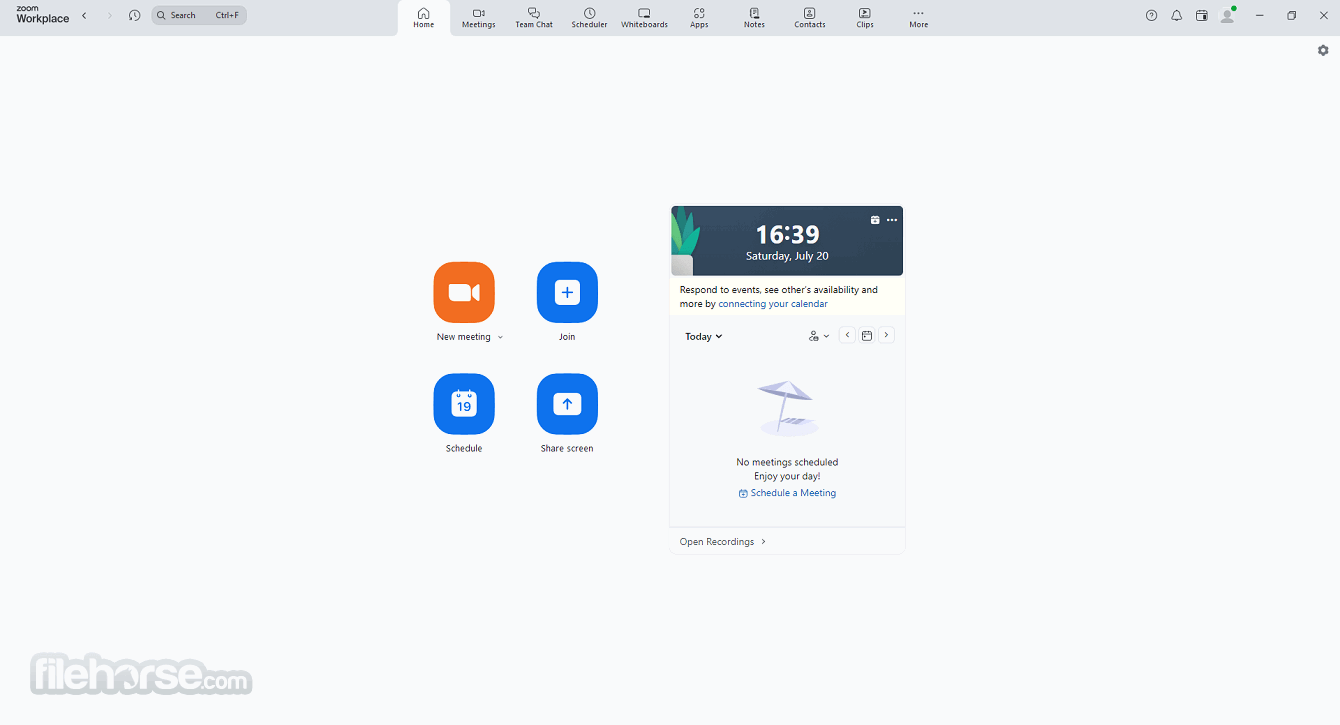Expand the availability filter next to Today

[x=818, y=335]
